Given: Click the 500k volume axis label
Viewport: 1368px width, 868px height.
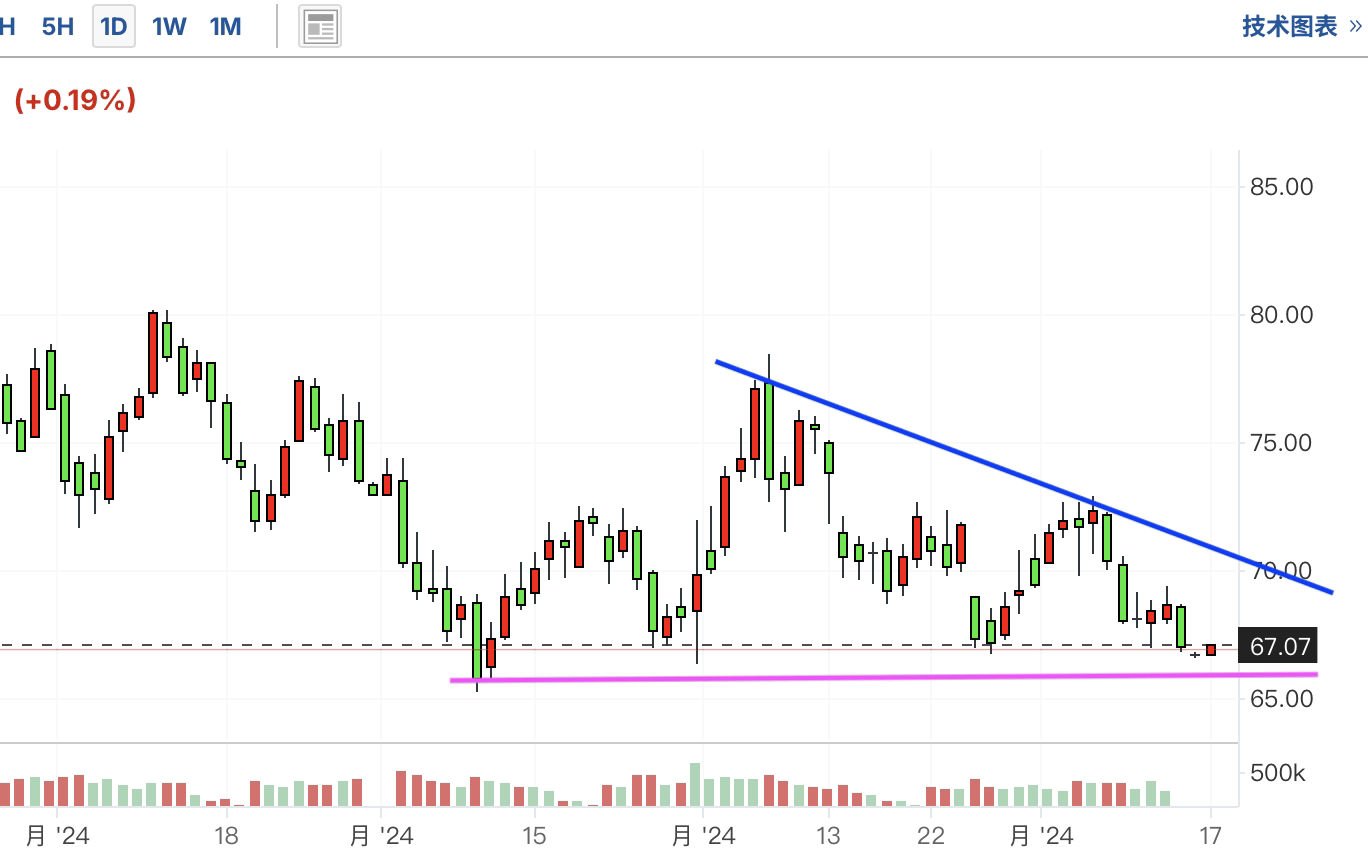Looking at the screenshot, I should click(1277, 773).
